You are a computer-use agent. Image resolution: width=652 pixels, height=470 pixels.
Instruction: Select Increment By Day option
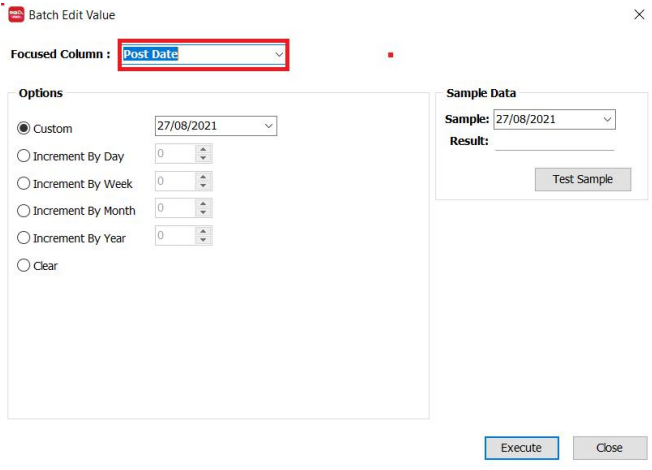coord(24,156)
